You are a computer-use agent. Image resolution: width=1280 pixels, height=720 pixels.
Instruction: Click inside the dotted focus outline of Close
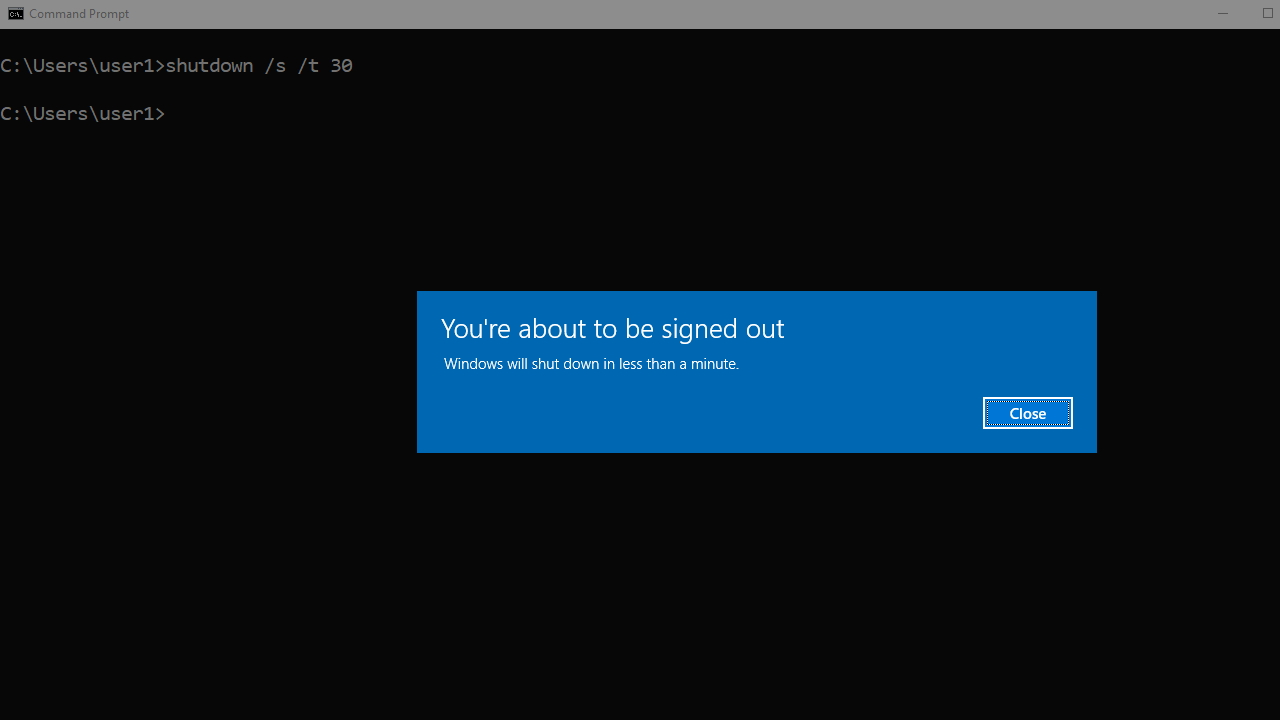[1027, 413]
